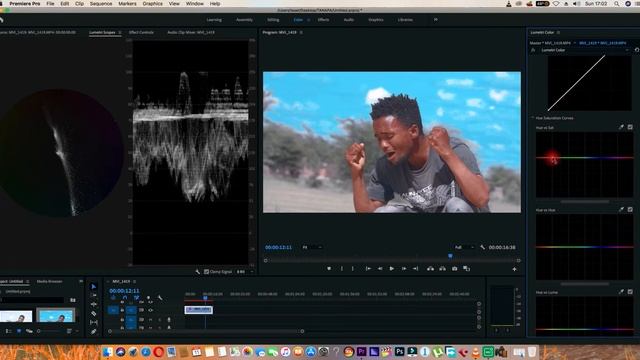Switch to Editing workspace
The width and height of the screenshot is (640, 360).
coord(273,20)
